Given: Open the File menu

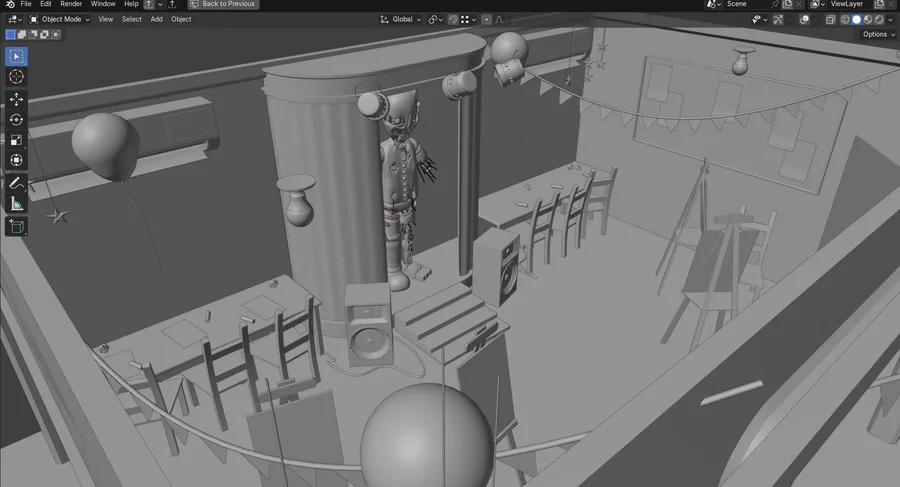Looking at the screenshot, I should point(26,3).
